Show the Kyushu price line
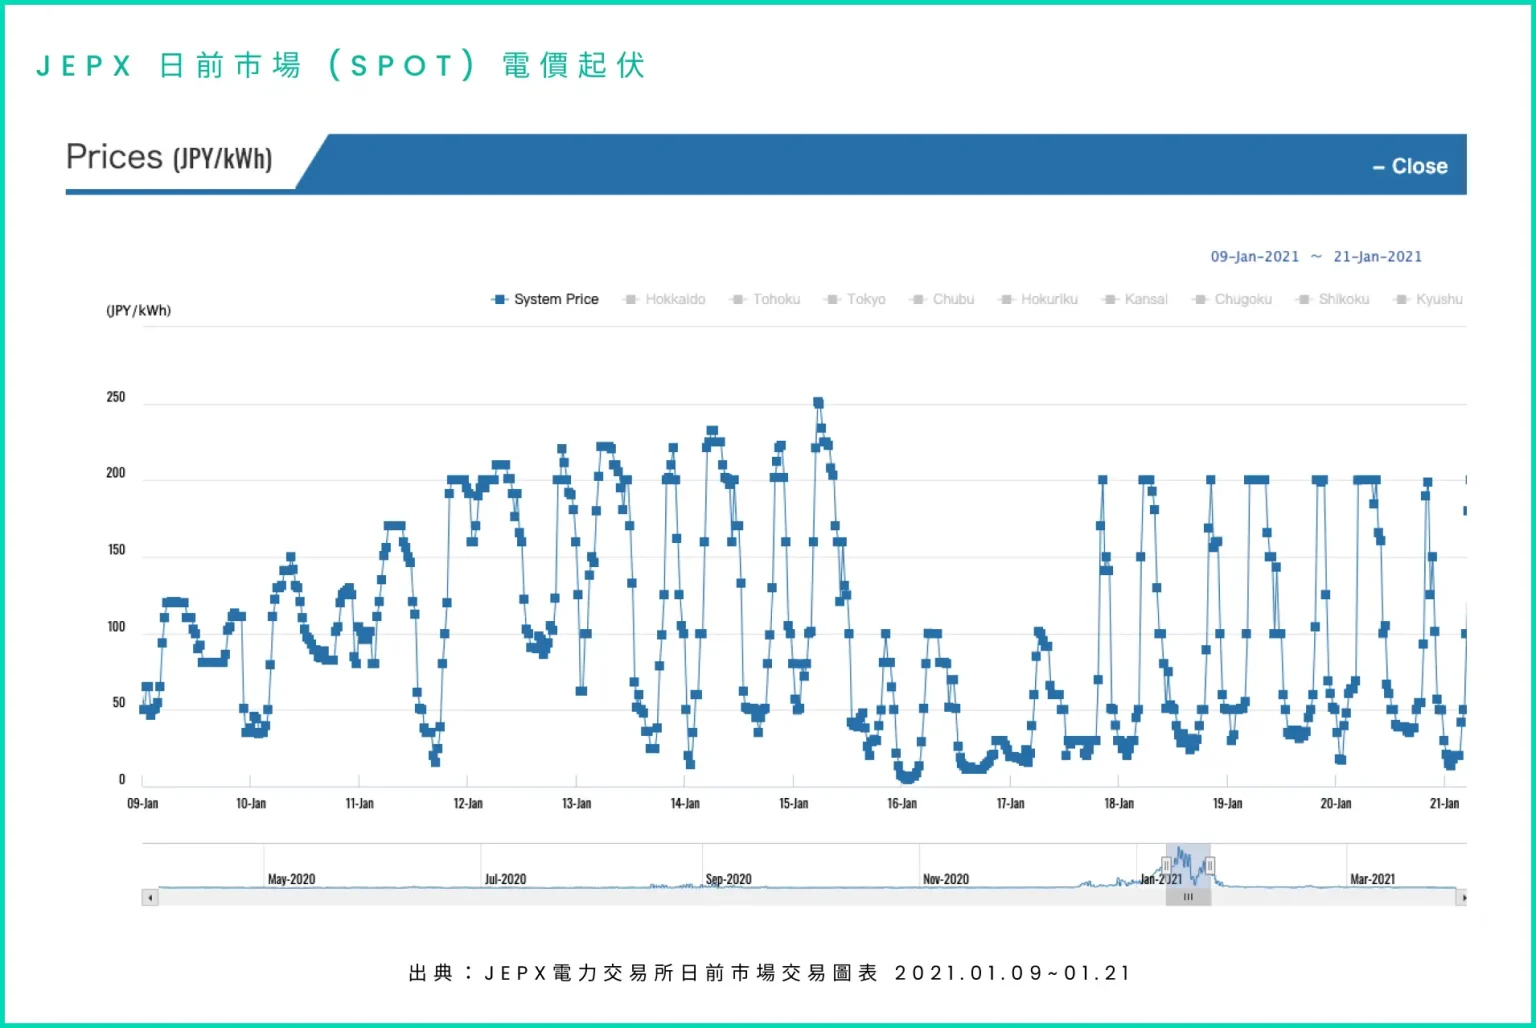1536x1028 pixels. (x=1429, y=299)
